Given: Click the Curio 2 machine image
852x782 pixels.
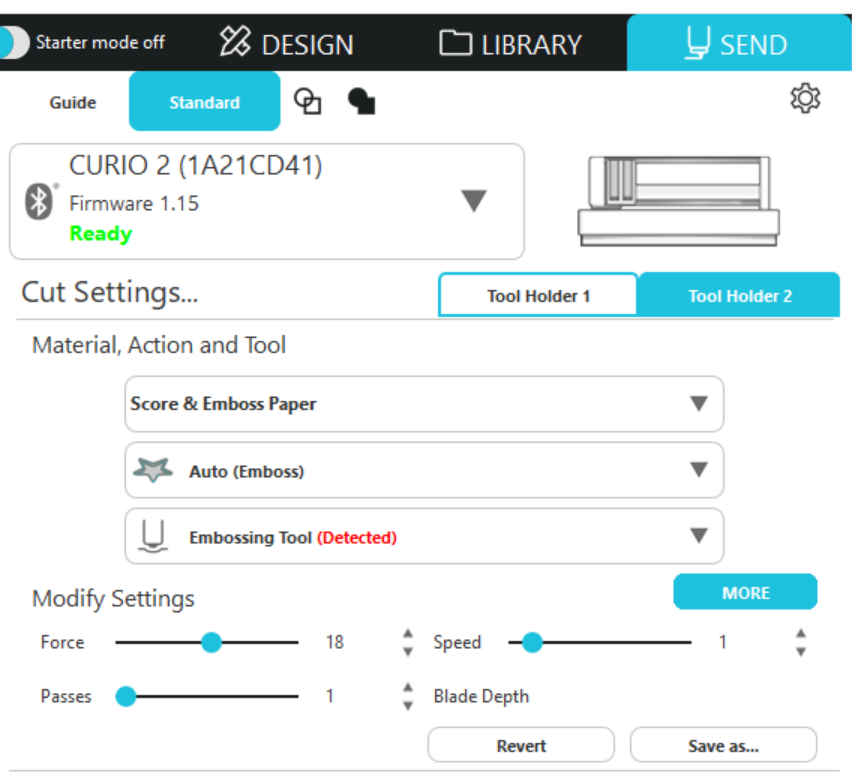Looking at the screenshot, I should click(x=675, y=200).
